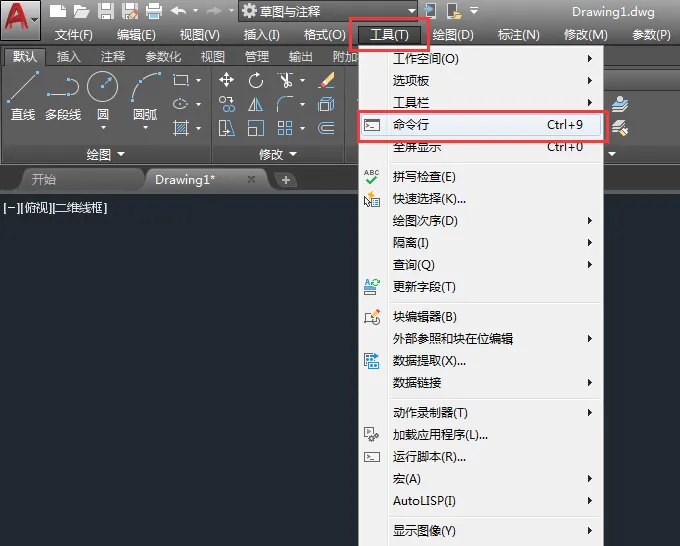Viewport: 680px width, 546px height.
Task: Click the Print icon in quick access toolbar
Action: [x=153, y=12]
